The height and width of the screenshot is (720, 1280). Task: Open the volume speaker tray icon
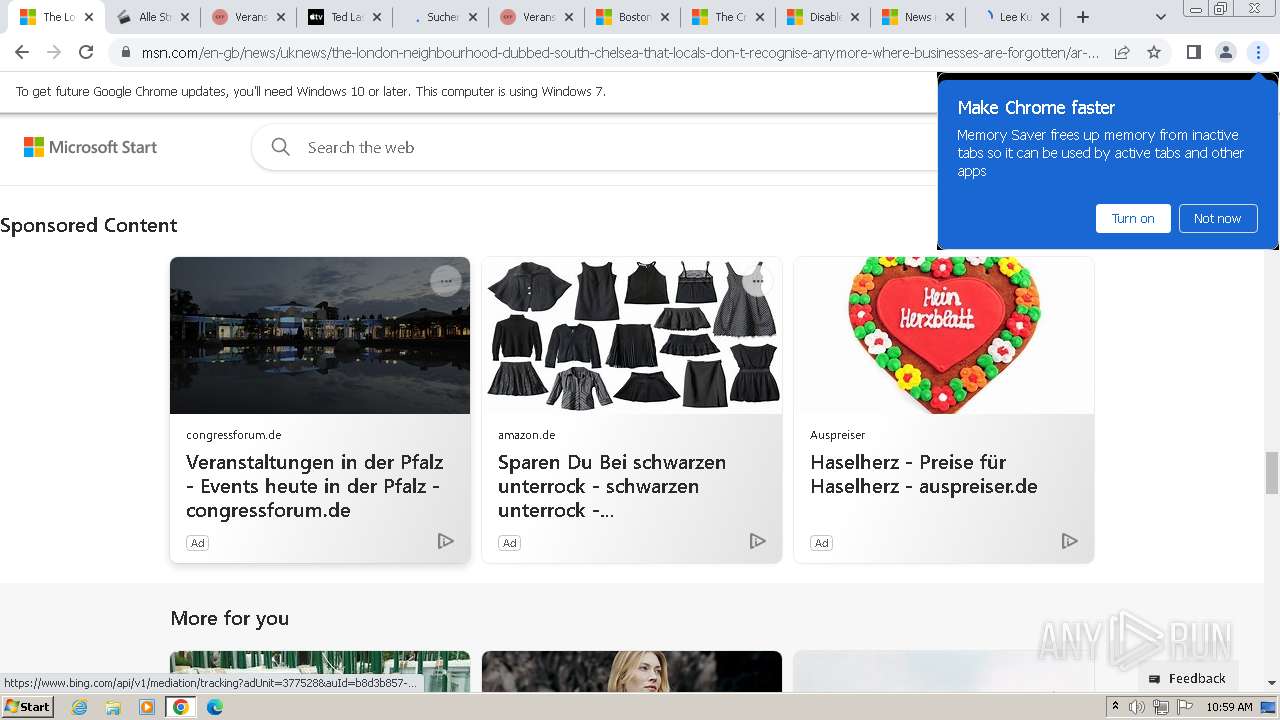[1137, 707]
